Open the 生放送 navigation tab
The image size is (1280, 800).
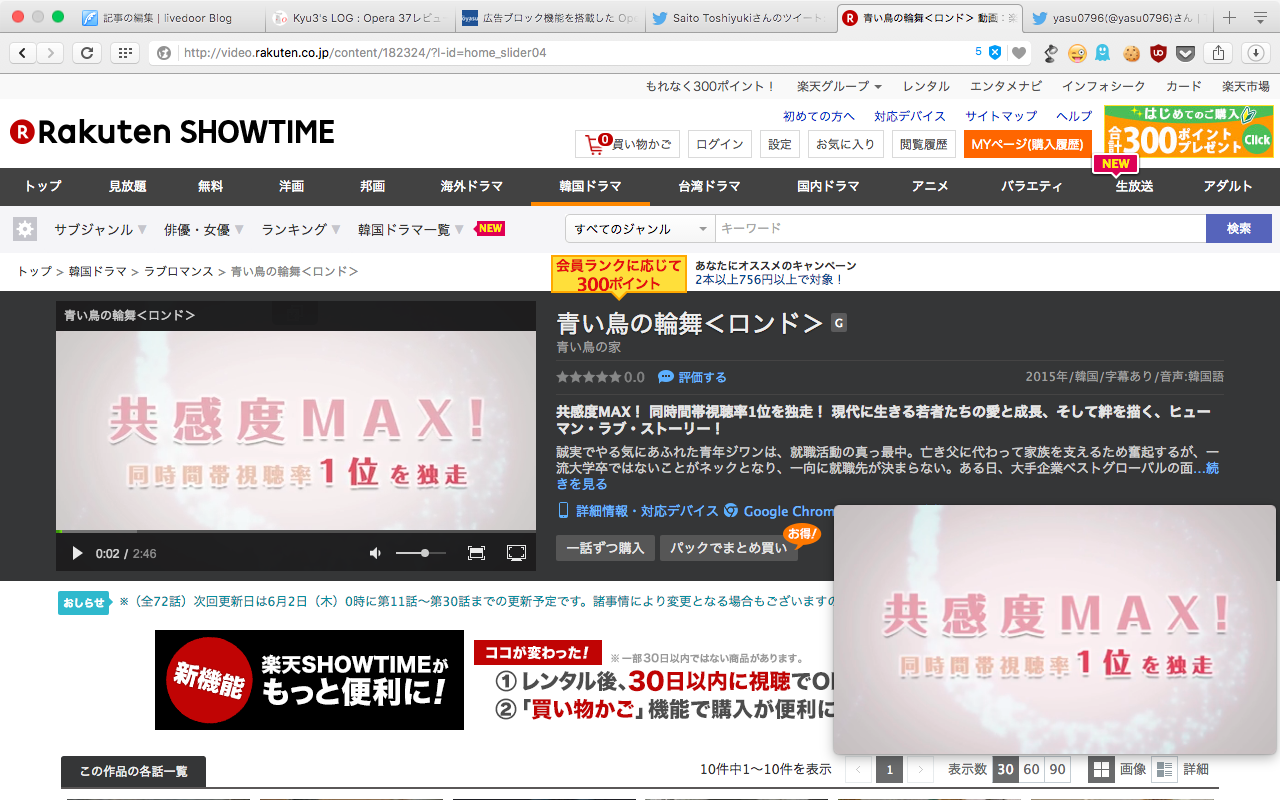(1135, 186)
